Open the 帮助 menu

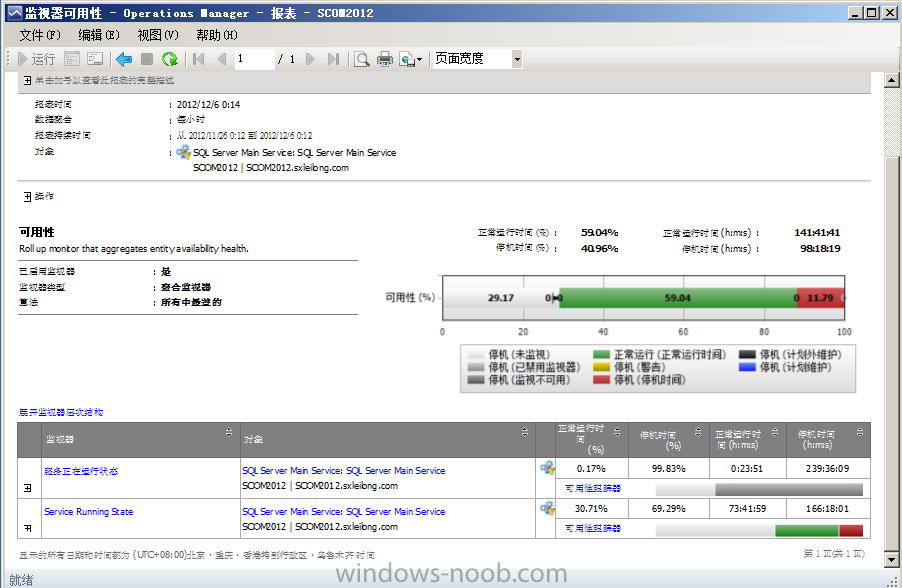[216, 35]
